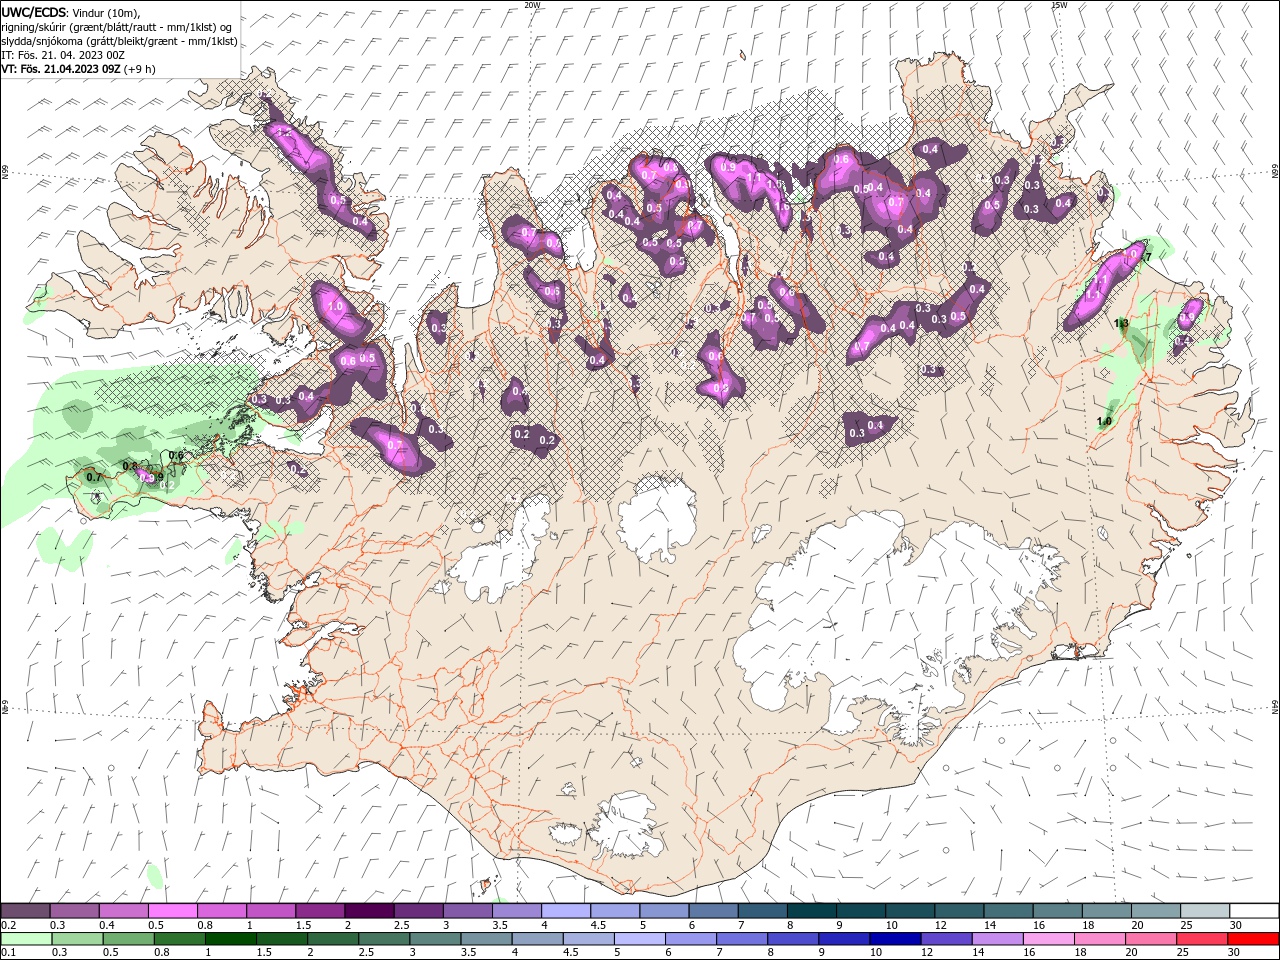
Task: Click the '4.5' label on the snow scale row
Action: 598,925
